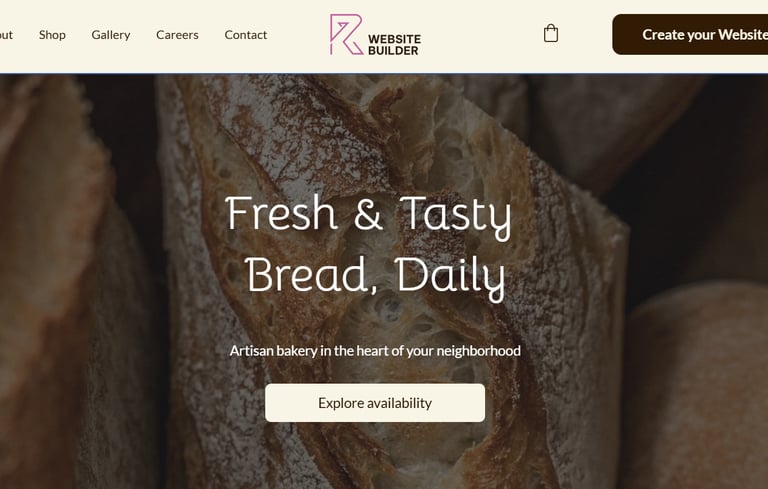Click the ampersand in the hero heading
Screen dimensions: 768x489
click(368, 215)
